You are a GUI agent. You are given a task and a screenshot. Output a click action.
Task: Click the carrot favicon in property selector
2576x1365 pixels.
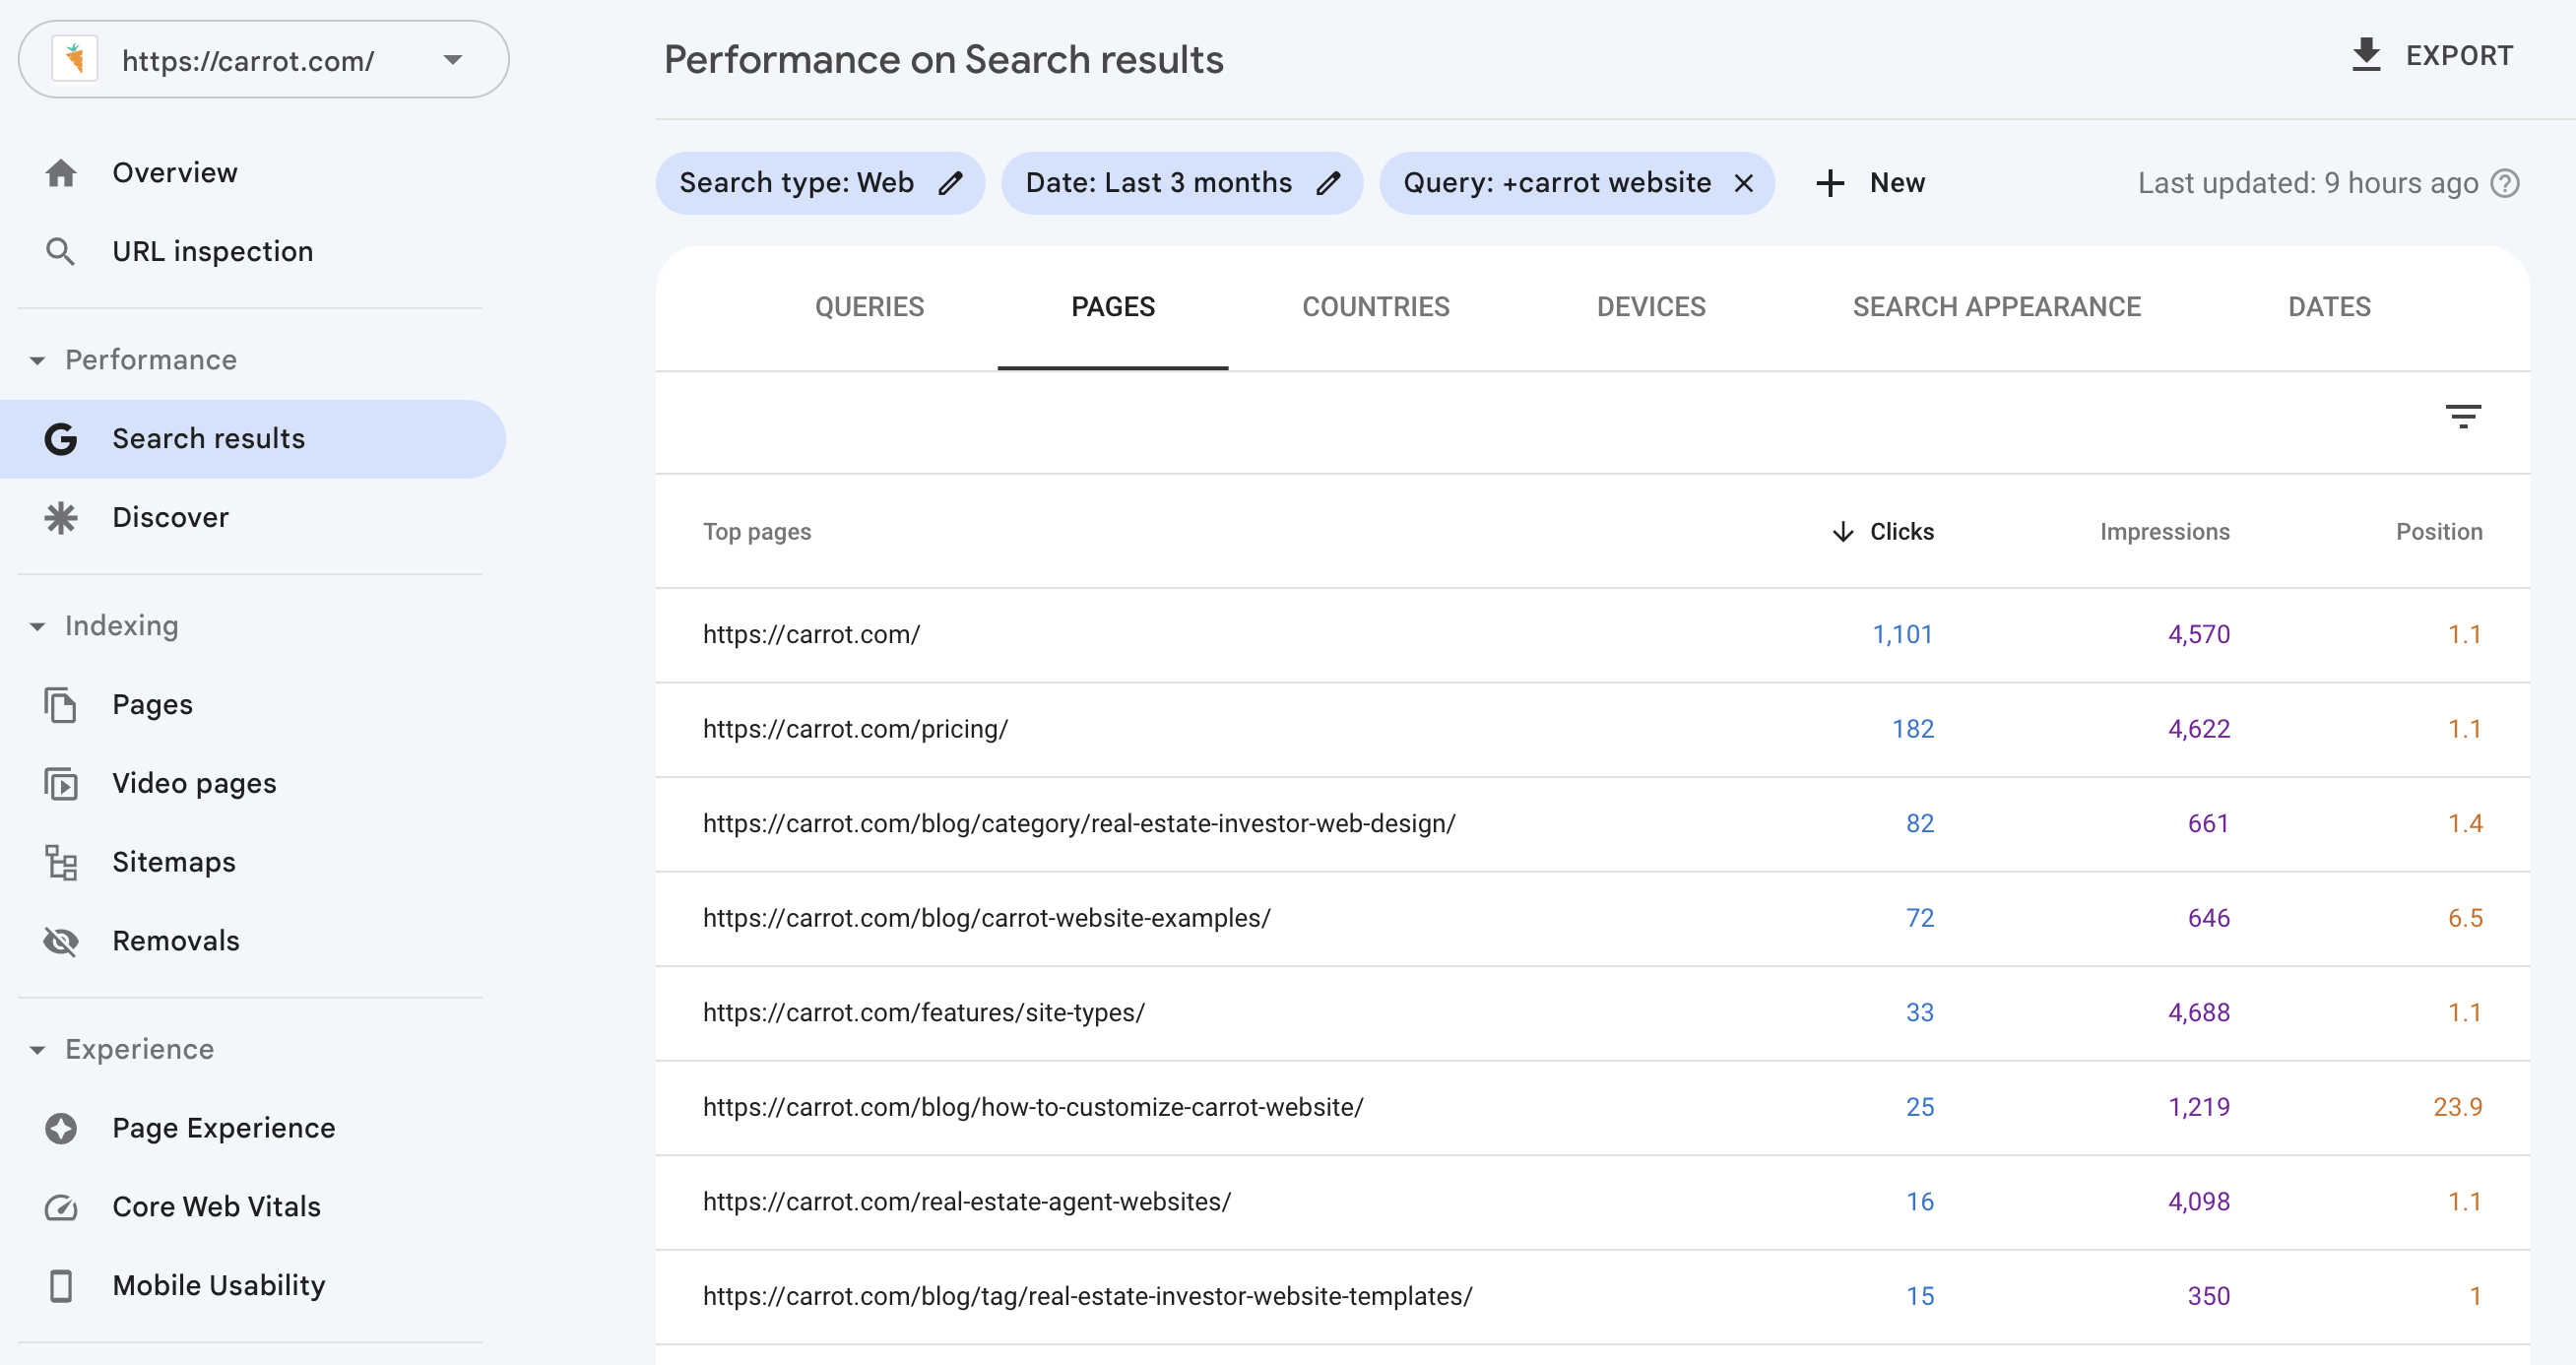pyautogui.click(x=75, y=60)
